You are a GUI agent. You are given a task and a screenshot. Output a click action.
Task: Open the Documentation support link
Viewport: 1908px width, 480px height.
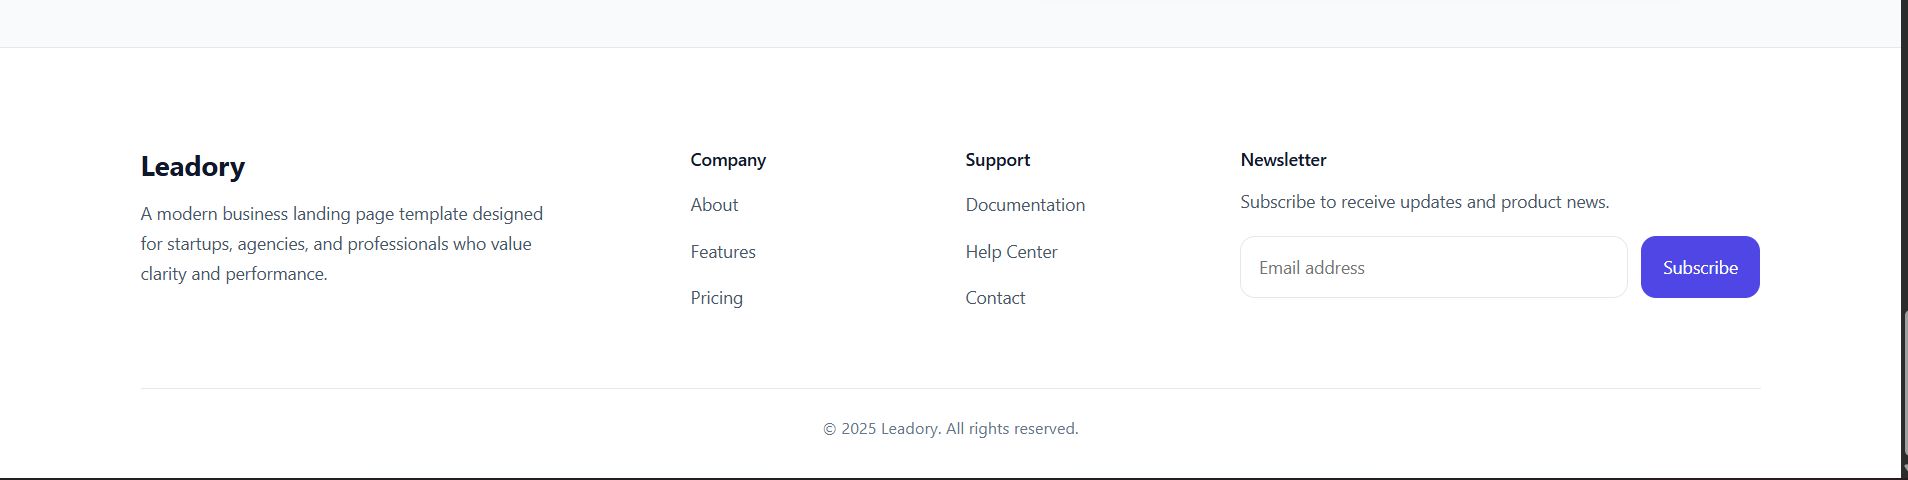pos(1025,205)
